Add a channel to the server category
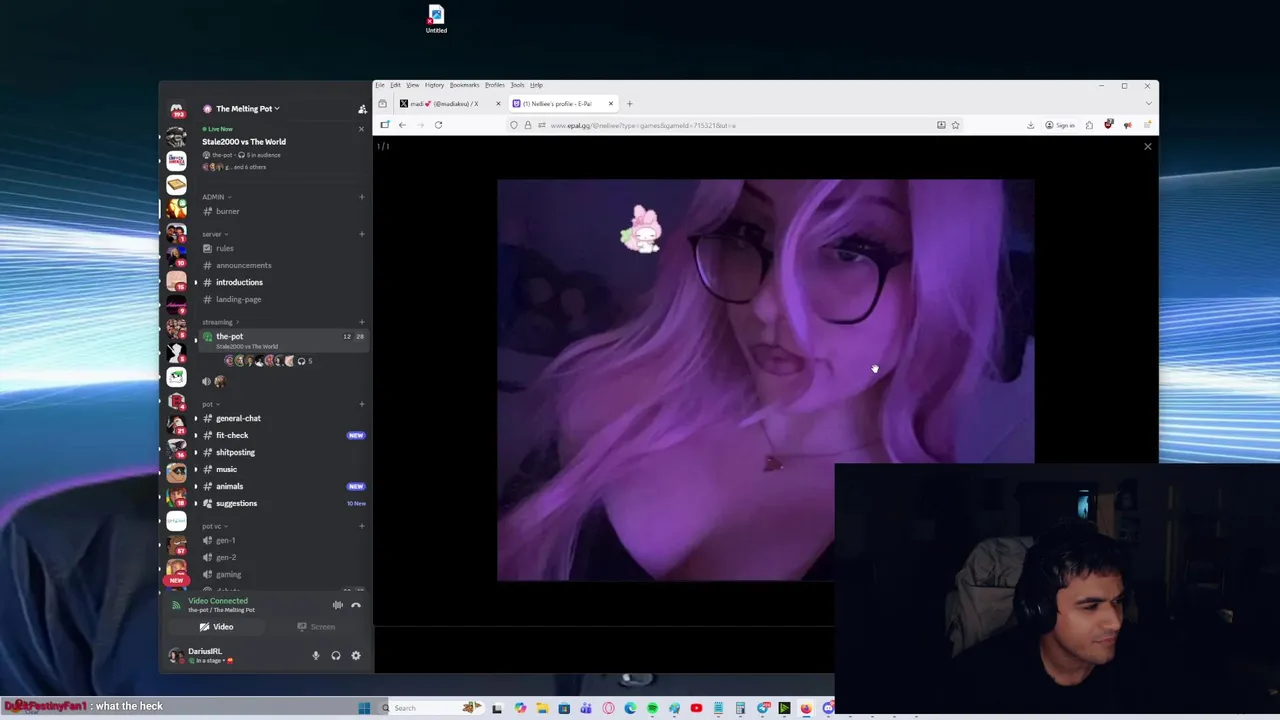 click(361, 234)
